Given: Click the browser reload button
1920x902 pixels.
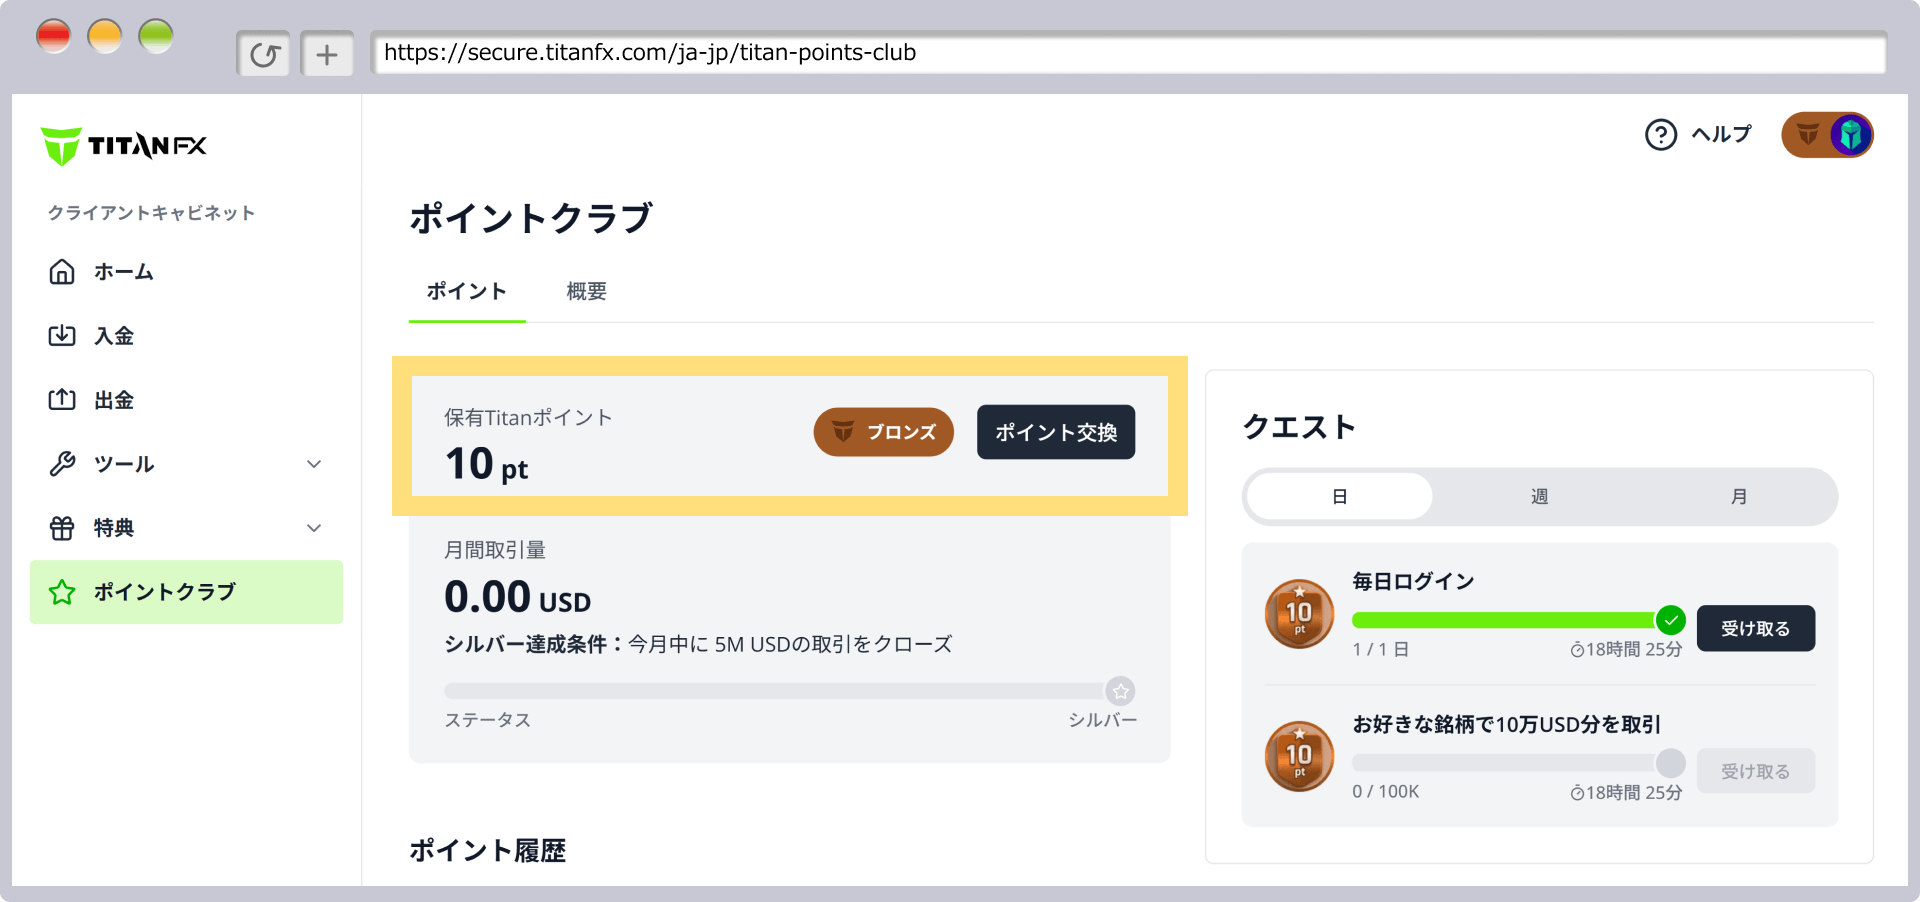Looking at the screenshot, I should 264,54.
